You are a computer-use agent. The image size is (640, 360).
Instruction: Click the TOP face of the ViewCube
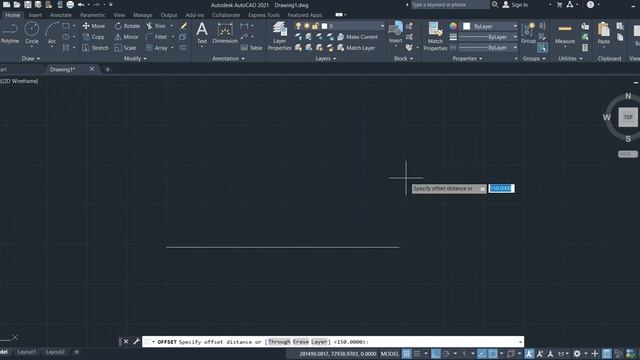click(x=628, y=117)
